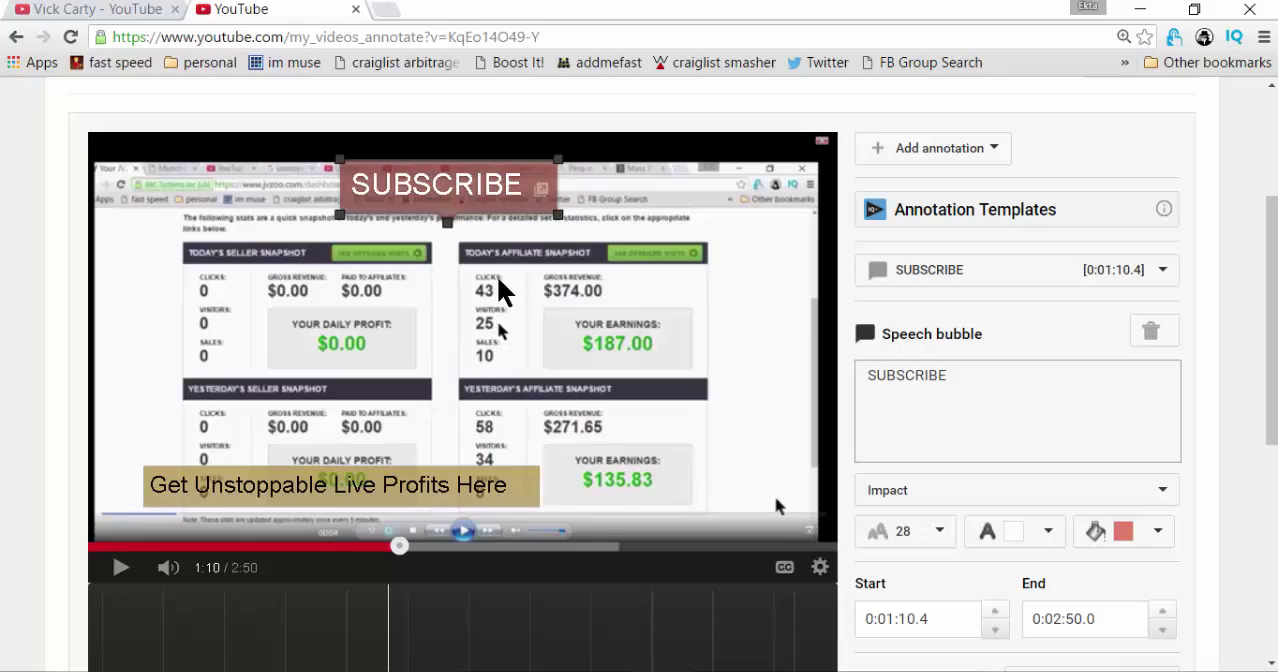Open the Other bookmarks folder
The height and width of the screenshot is (672, 1278).
pyautogui.click(x=1208, y=62)
